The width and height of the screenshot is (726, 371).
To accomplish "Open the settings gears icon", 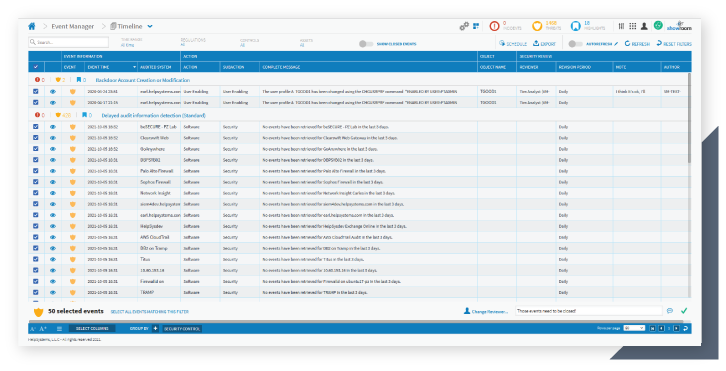I will point(463,26).
